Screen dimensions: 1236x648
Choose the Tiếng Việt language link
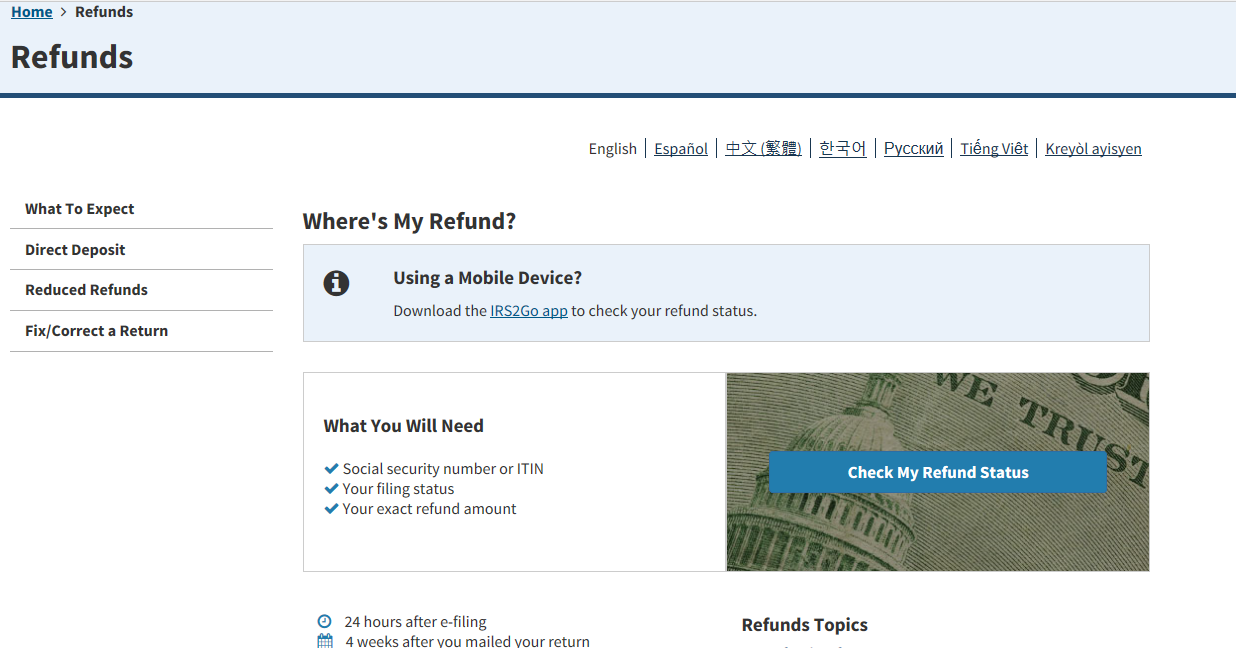(x=994, y=148)
